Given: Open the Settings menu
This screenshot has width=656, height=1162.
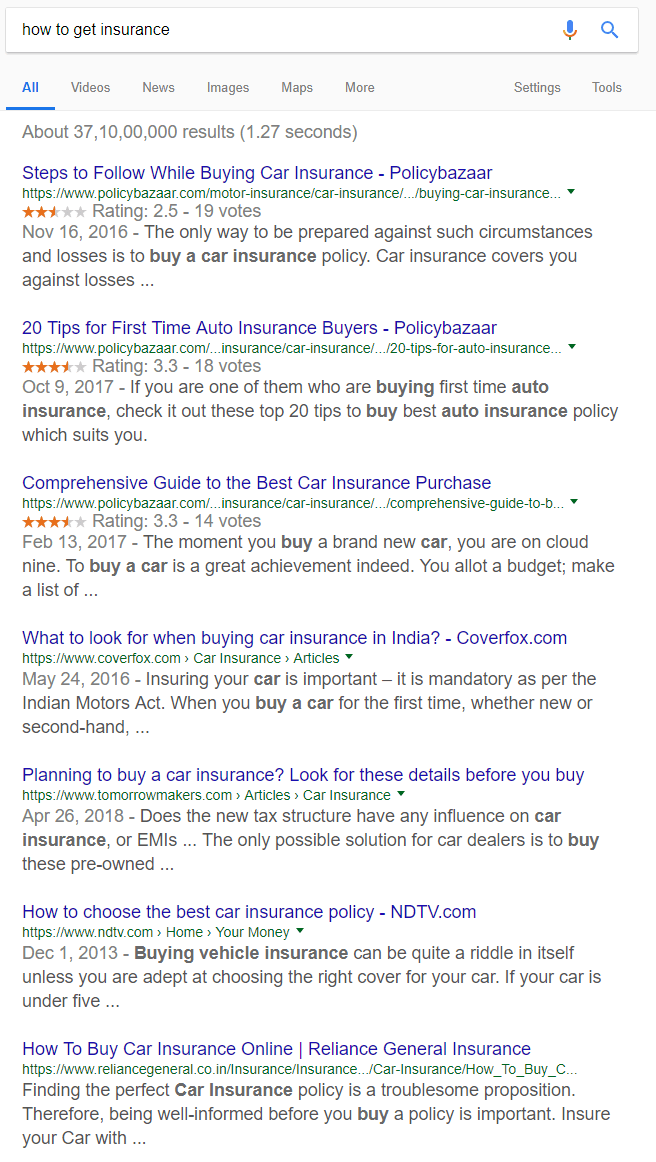Looking at the screenshot, I should [x=537, y=88].
